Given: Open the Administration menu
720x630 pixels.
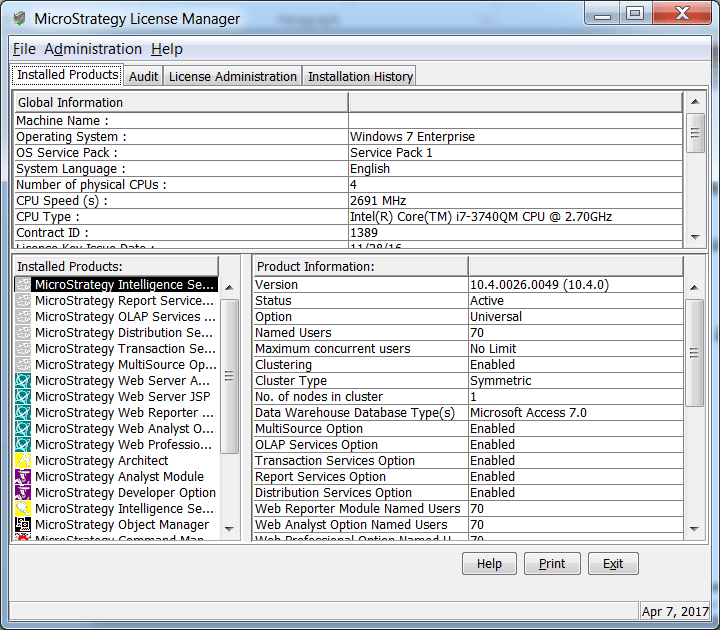Looking at the screenshot, I should point(93,49).
